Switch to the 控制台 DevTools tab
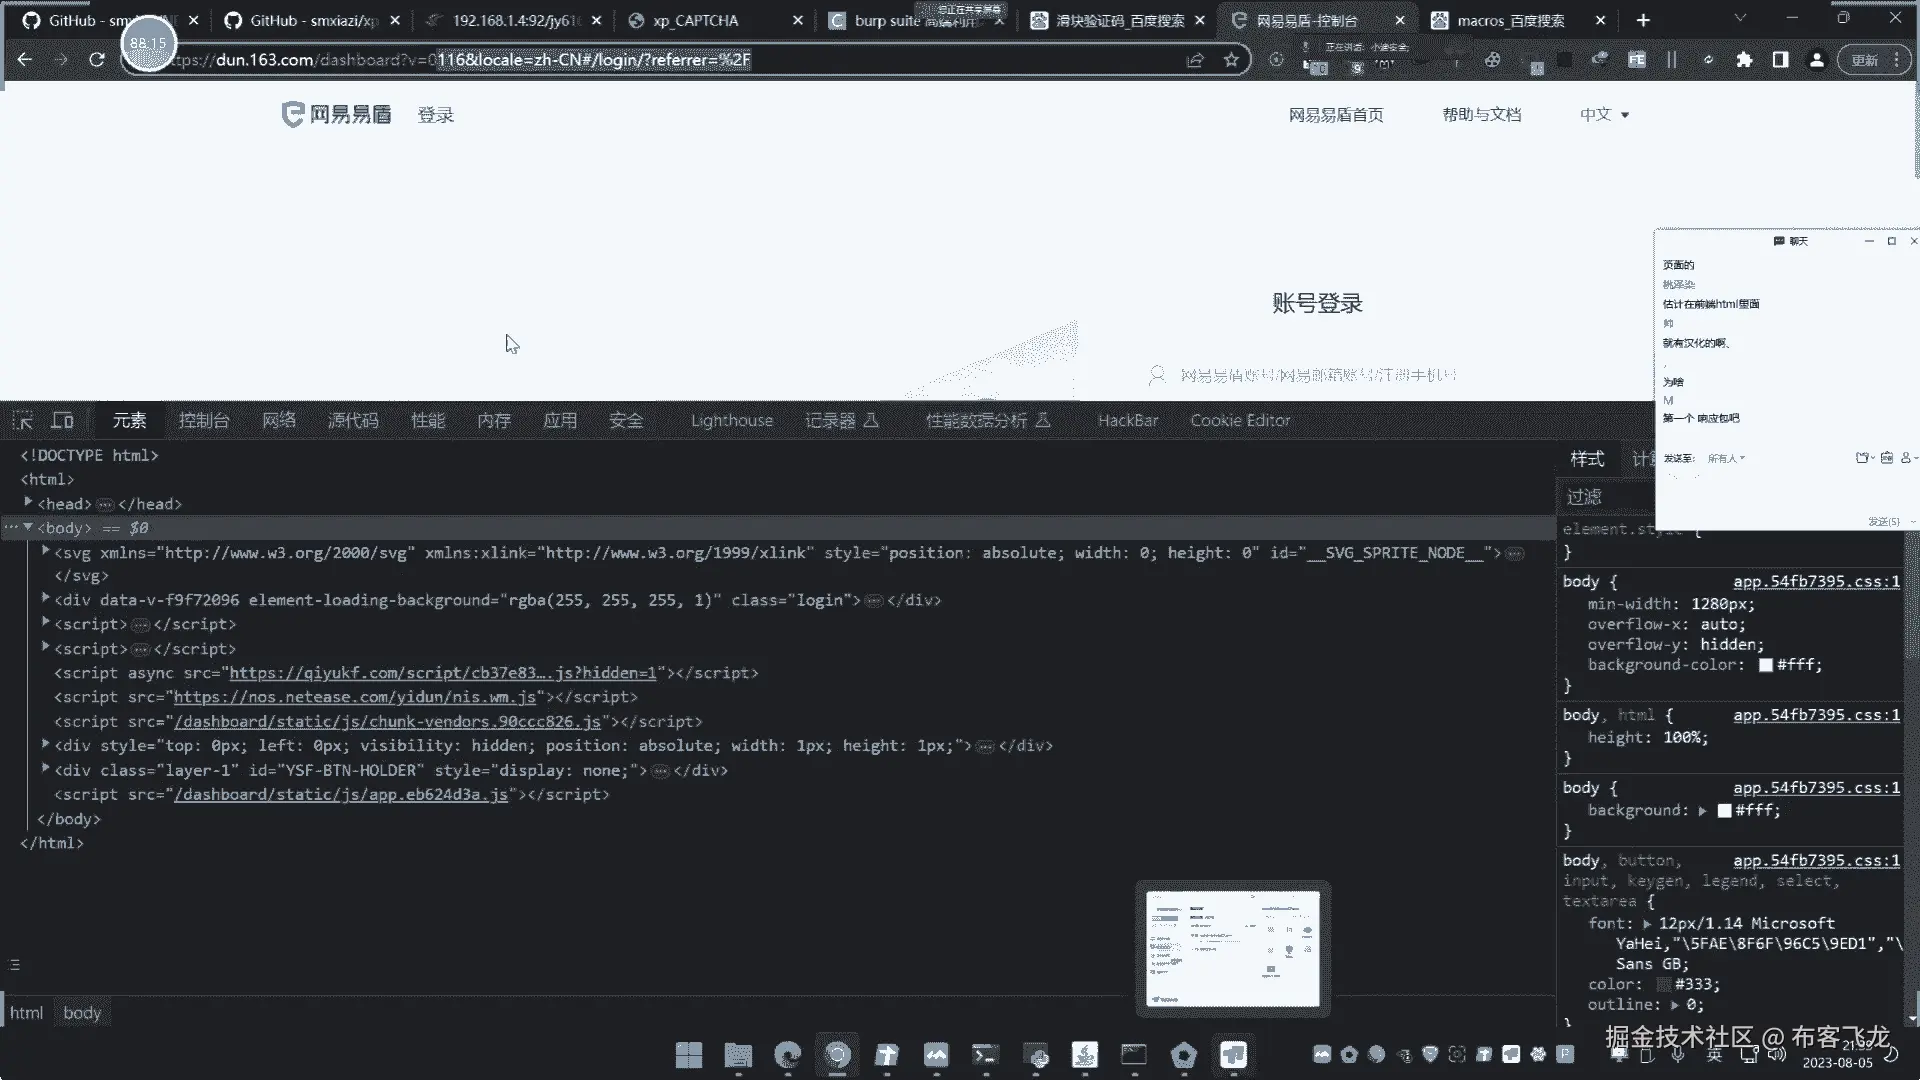Viewport: 1920px width, 1080px height. tap(204, 421)
